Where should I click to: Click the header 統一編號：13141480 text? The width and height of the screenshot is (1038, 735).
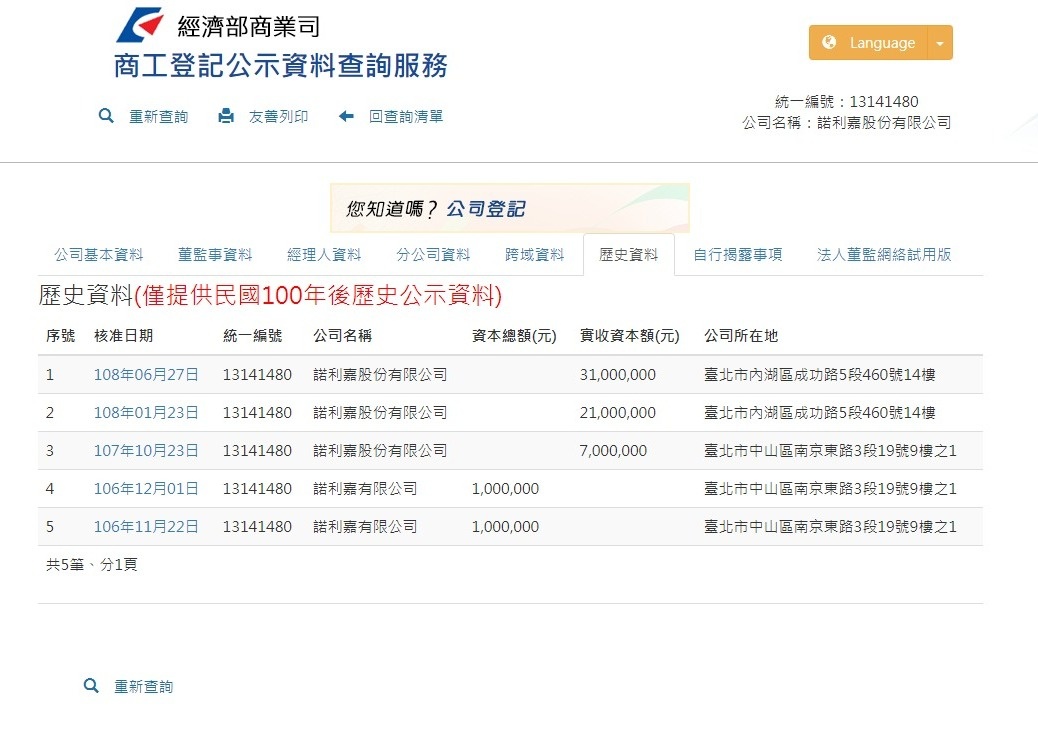[x=847, y=101]
